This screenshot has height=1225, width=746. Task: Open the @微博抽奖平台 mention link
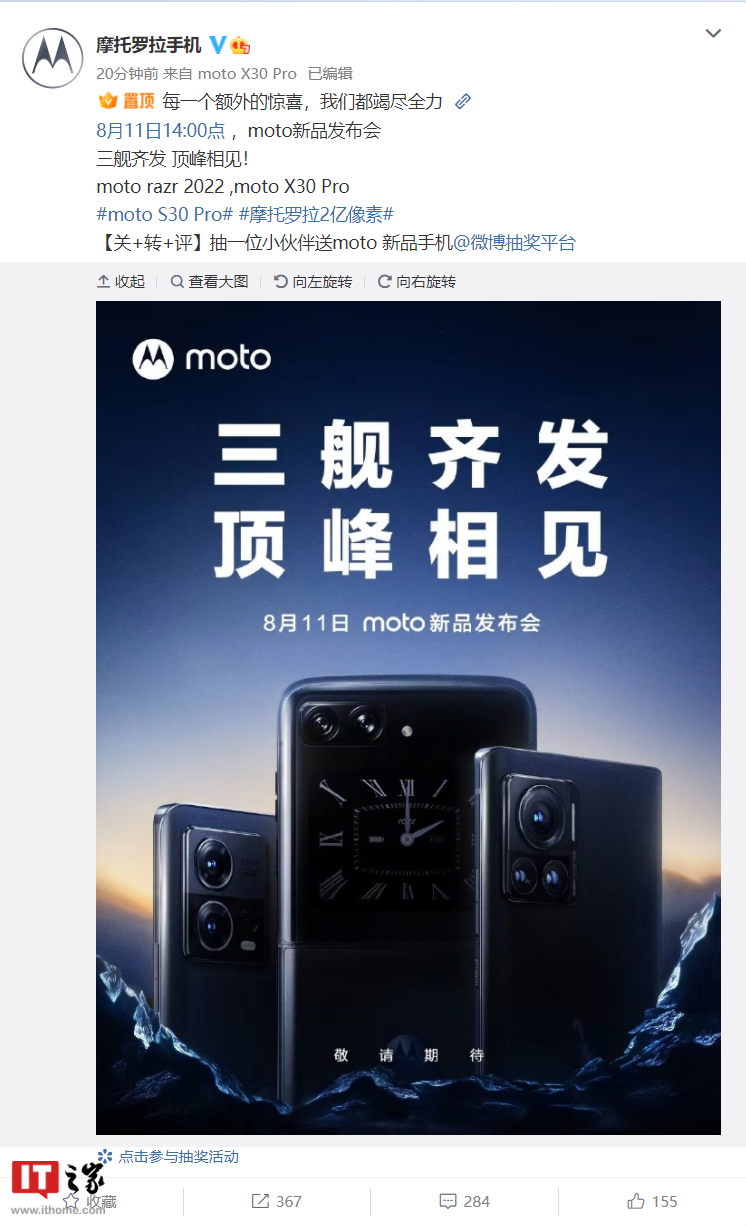coord(515,242)
